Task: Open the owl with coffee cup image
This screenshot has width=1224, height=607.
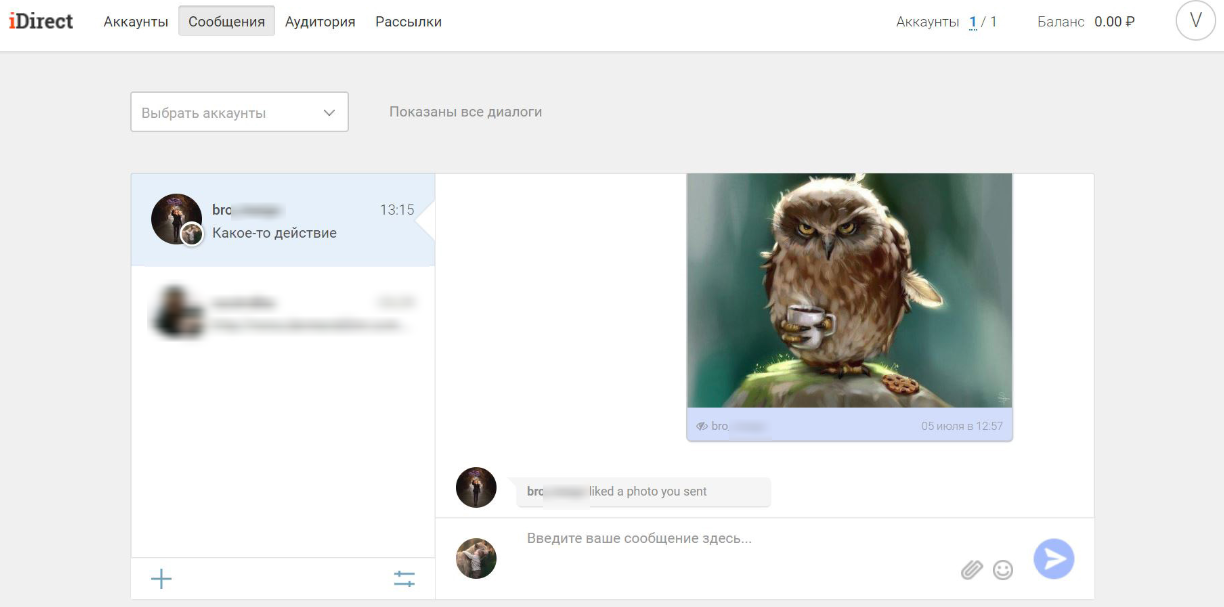Action: point(849,290)
